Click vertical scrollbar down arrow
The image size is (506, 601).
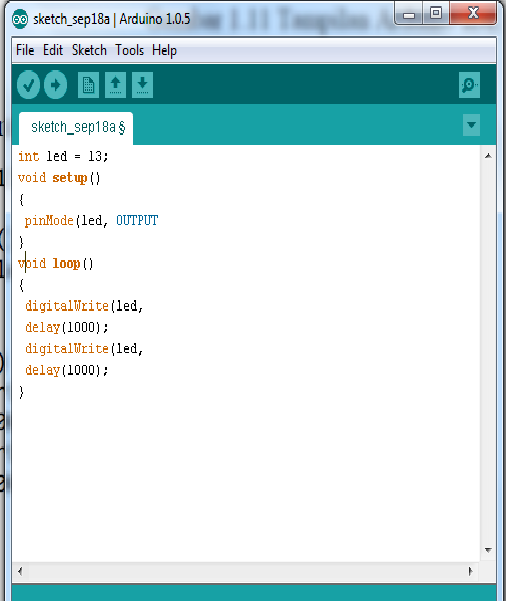488,550
